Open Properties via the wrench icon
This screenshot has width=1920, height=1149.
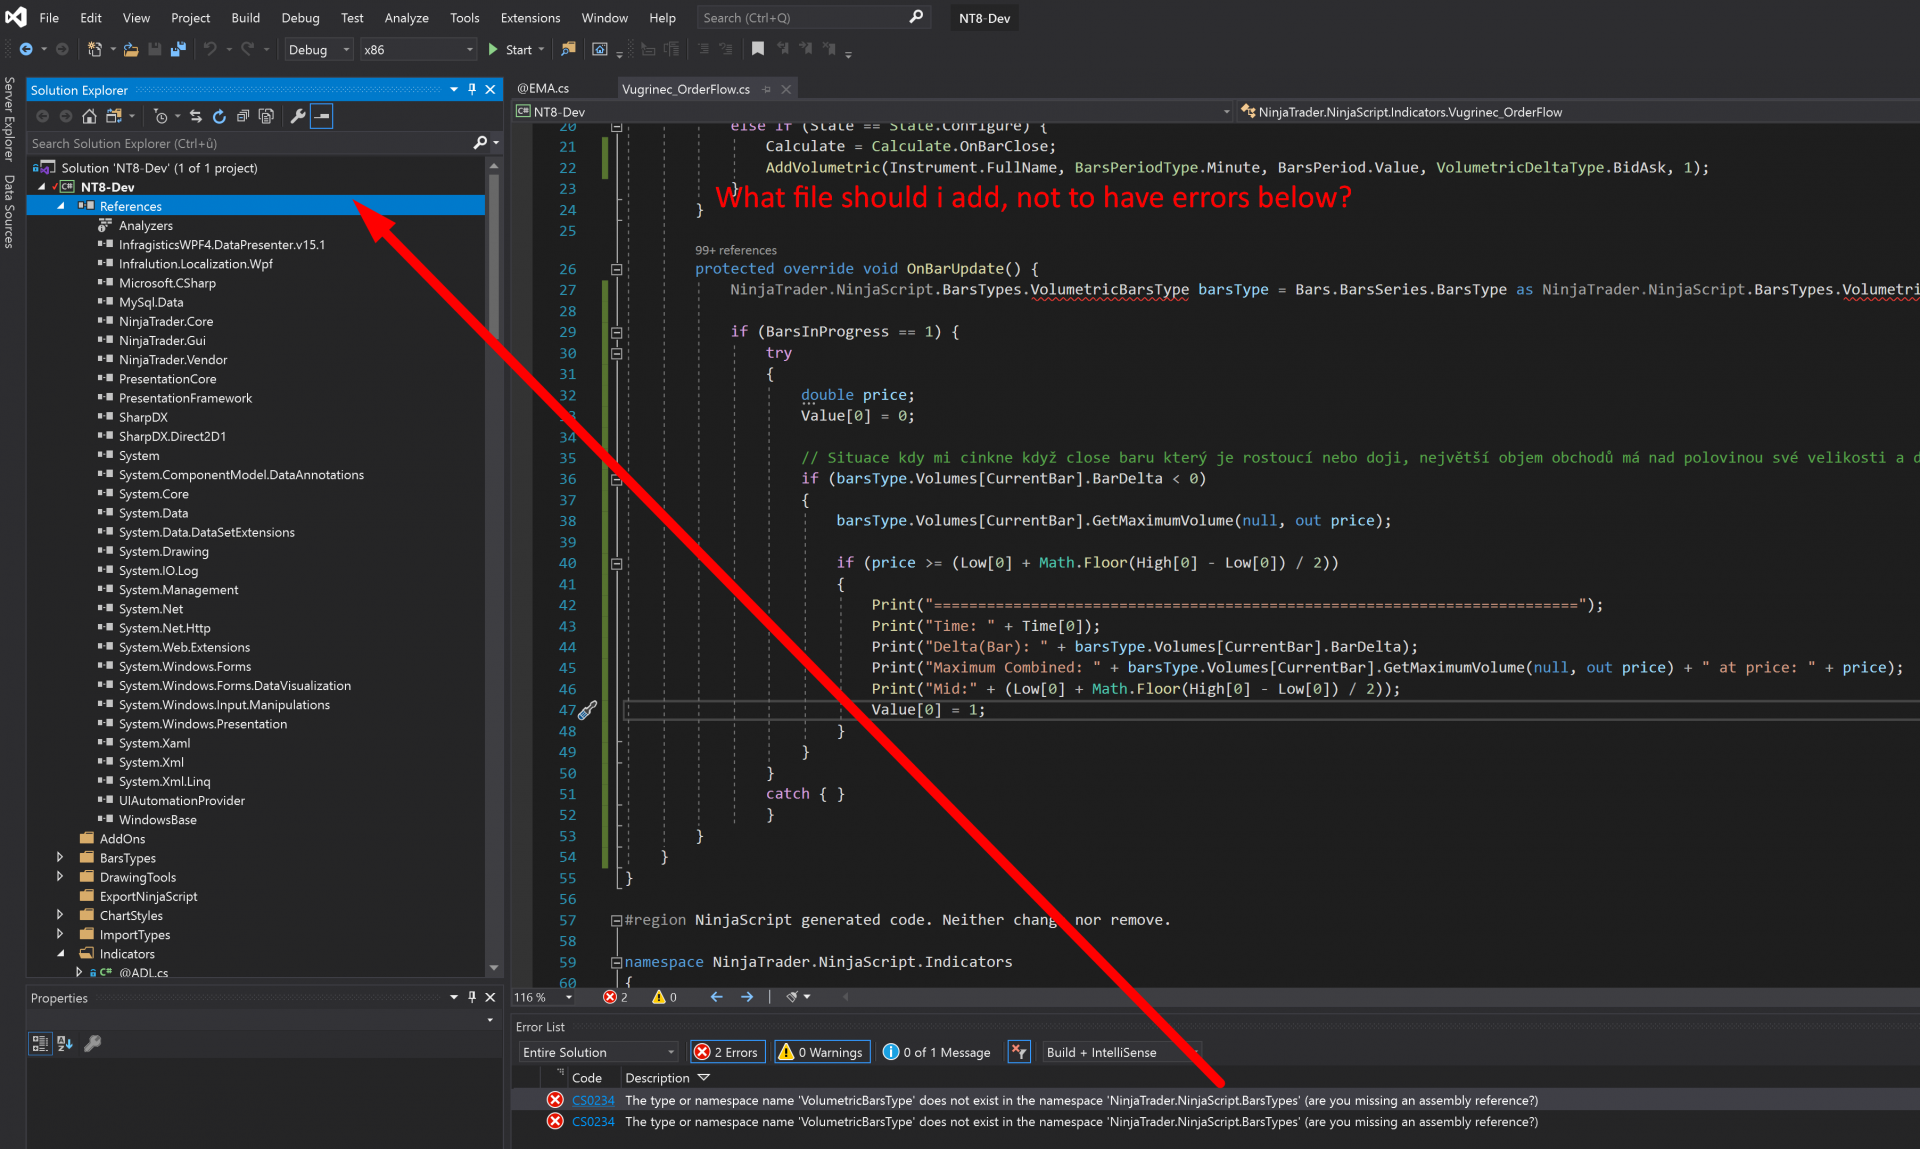(x=297, y=116)
